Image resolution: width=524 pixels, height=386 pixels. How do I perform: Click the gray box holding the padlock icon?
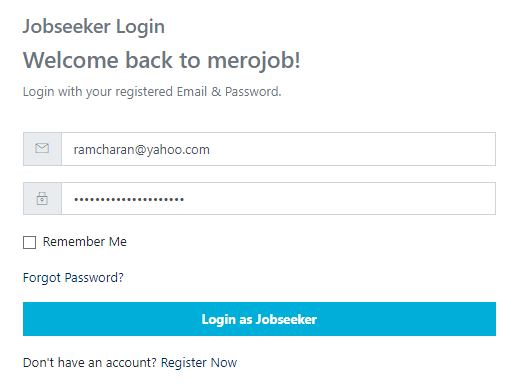42,199
